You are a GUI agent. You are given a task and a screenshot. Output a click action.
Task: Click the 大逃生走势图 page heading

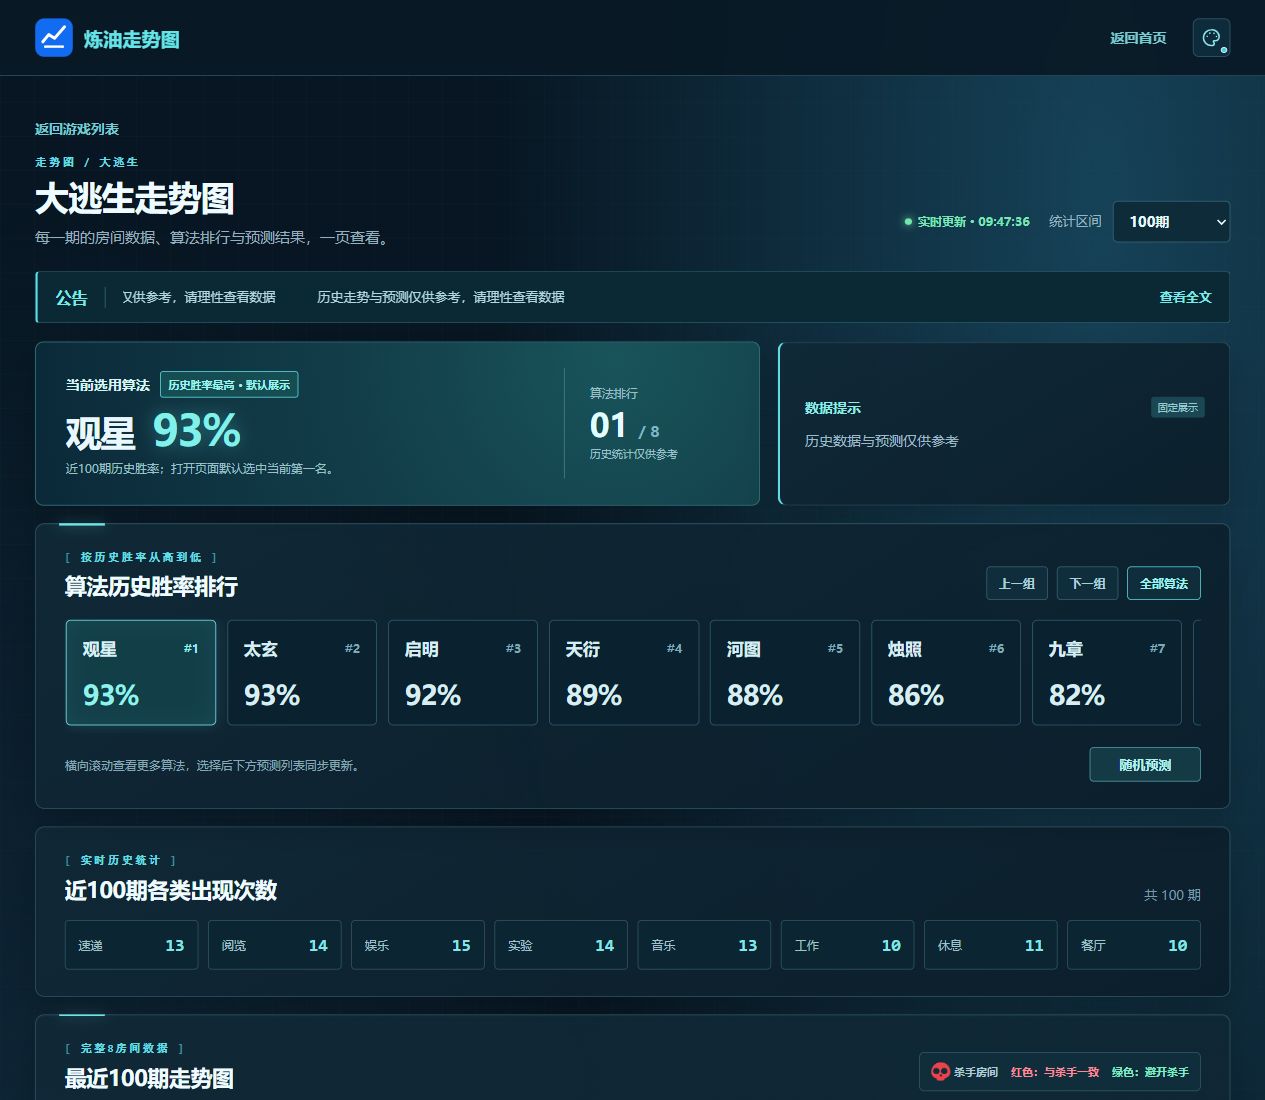click(x=135, y=199)
